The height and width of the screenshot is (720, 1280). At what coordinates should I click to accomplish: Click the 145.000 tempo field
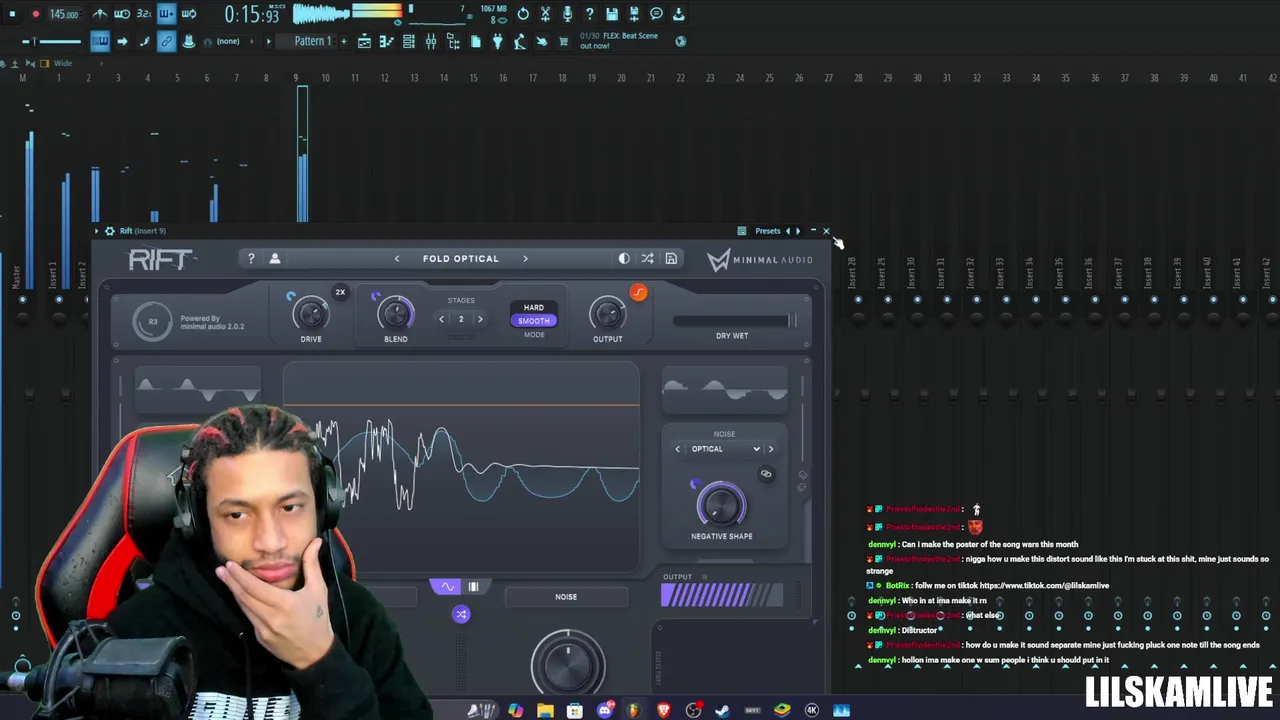point(64,14)
